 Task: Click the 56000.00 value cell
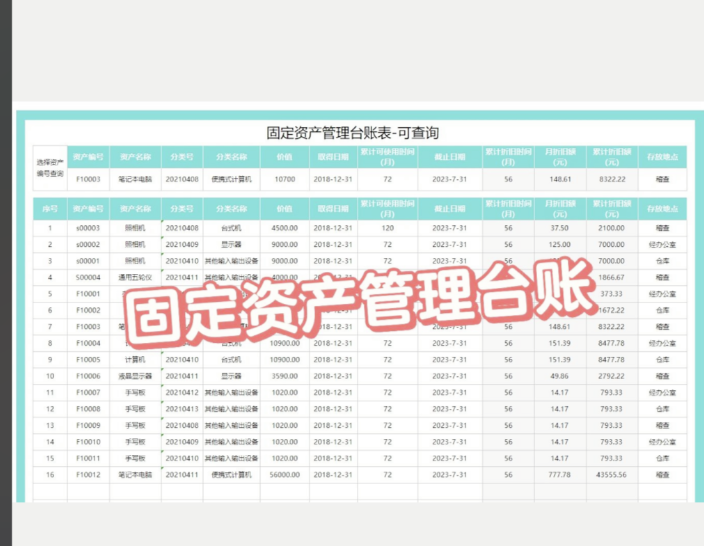pyautogui.click(x=284, y=473)
